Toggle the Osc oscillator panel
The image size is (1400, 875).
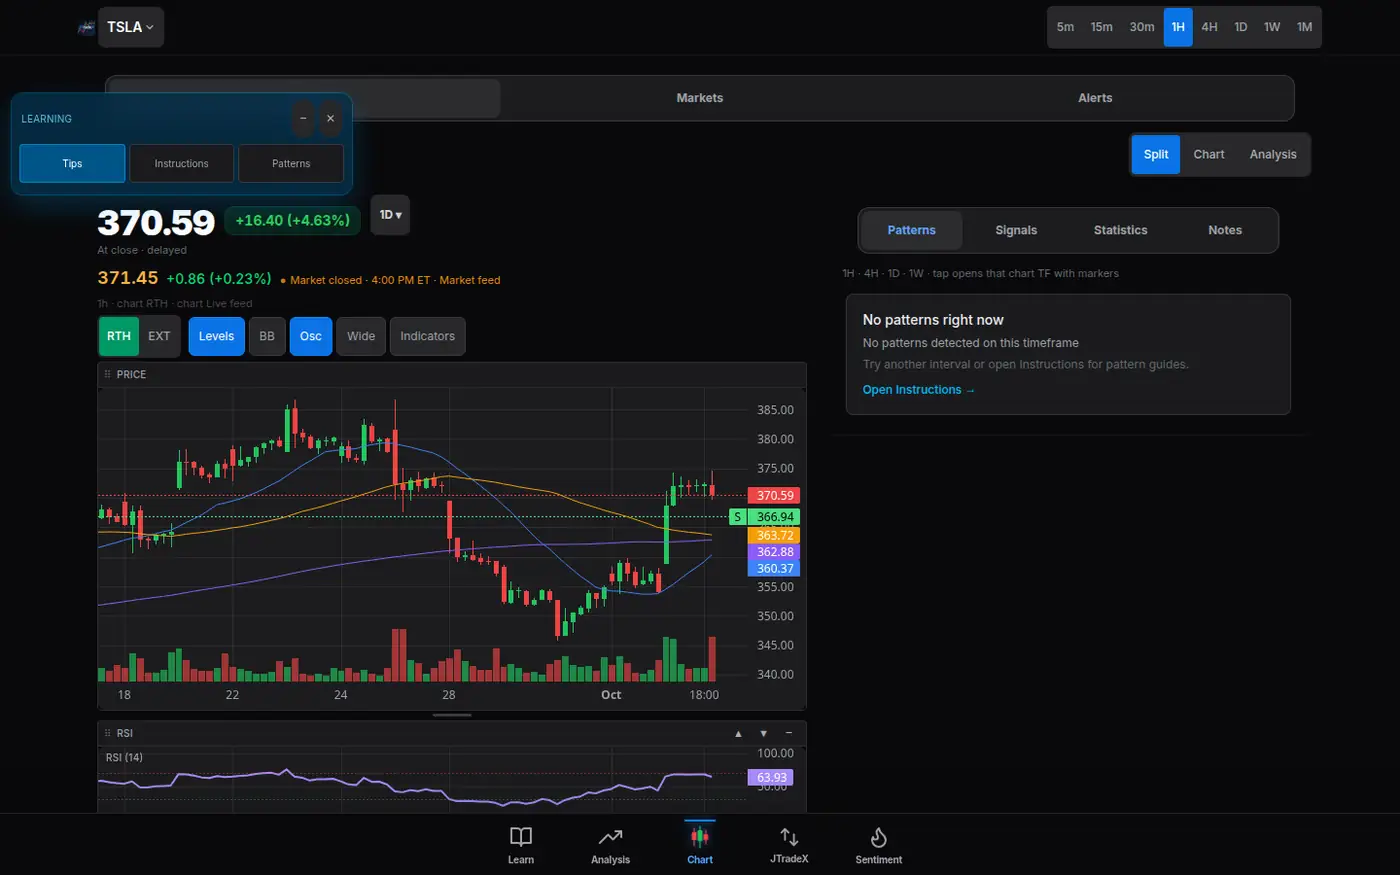[x=311, y=336]
